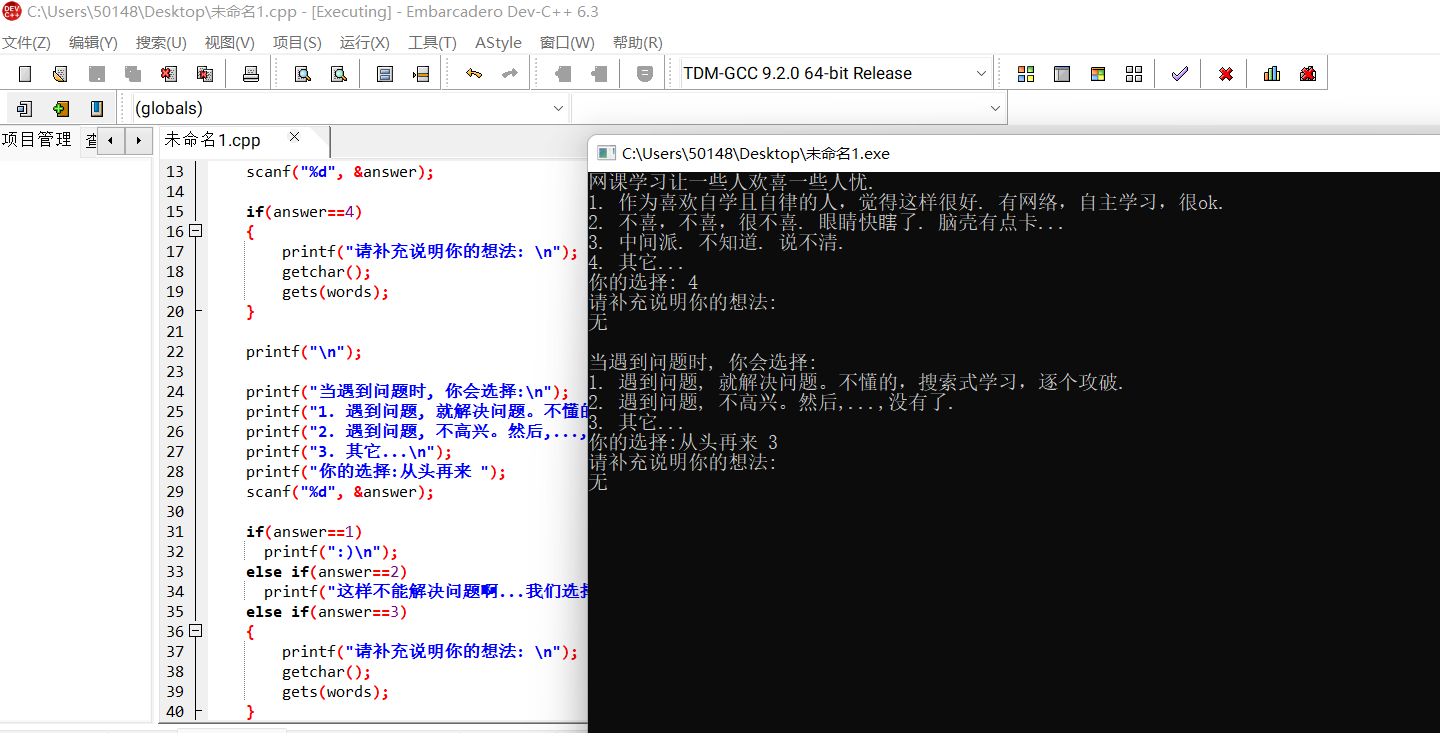Click the second grayed navigation bookmark icon
Screen dimensions: 1440x733
point(599,74)
